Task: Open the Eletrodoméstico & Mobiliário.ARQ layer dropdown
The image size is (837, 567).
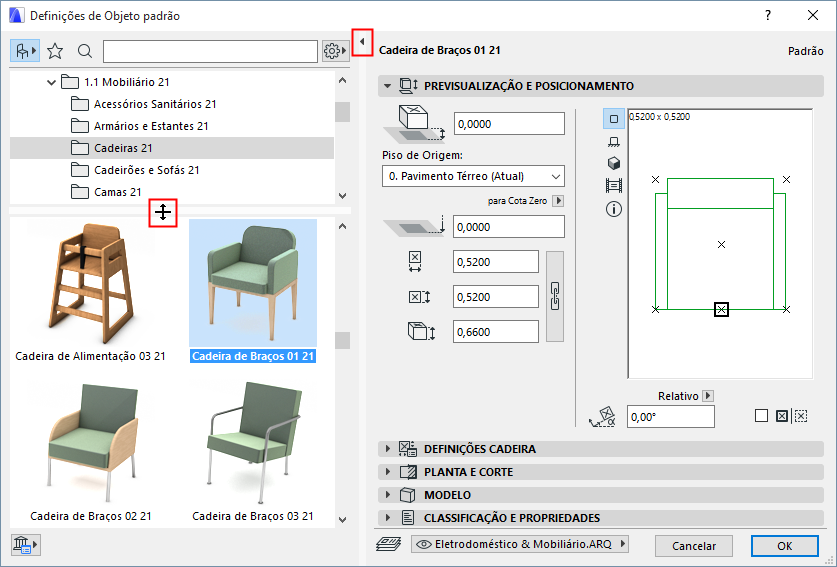Action: (x=519, y=544)
